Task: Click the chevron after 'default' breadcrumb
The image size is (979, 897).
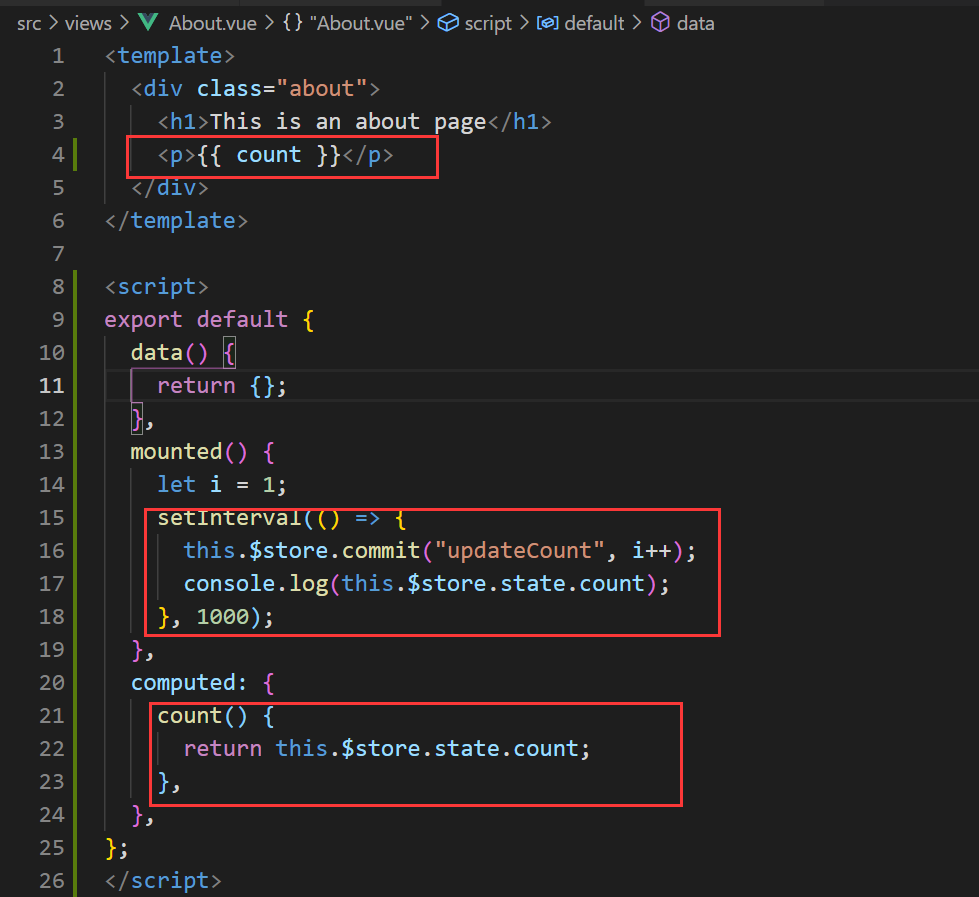Action: [637, 24]
